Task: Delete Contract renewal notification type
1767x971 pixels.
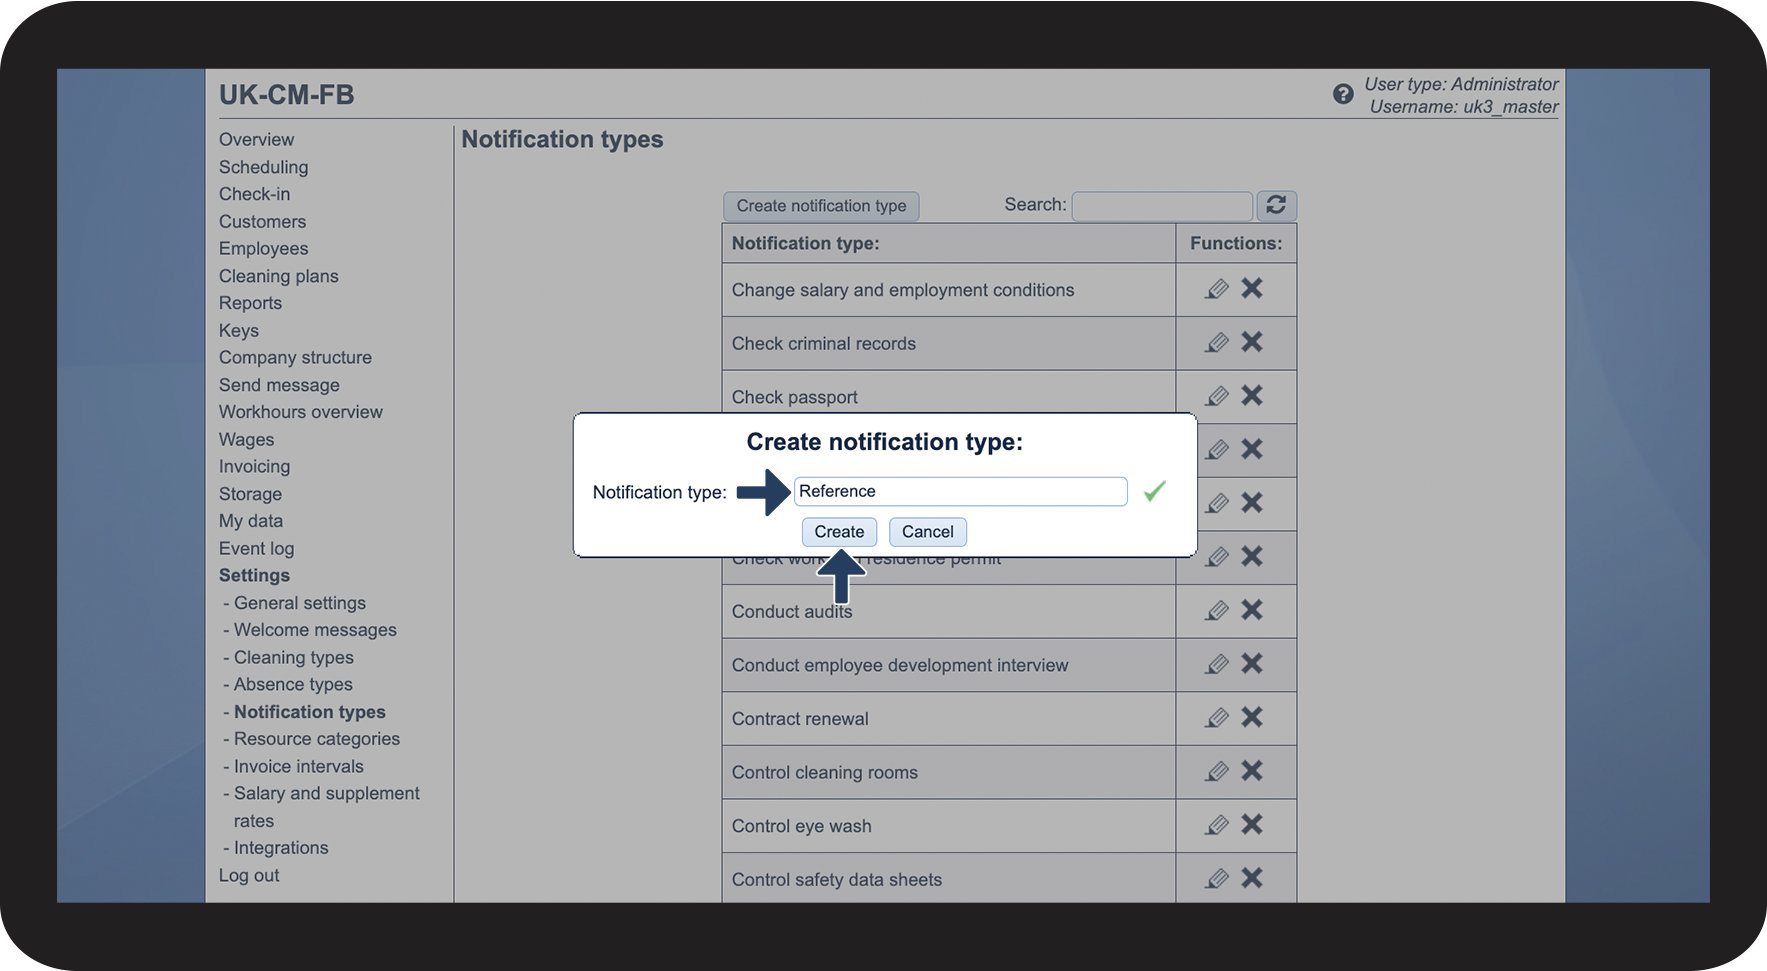Action: coord(1252,717)
